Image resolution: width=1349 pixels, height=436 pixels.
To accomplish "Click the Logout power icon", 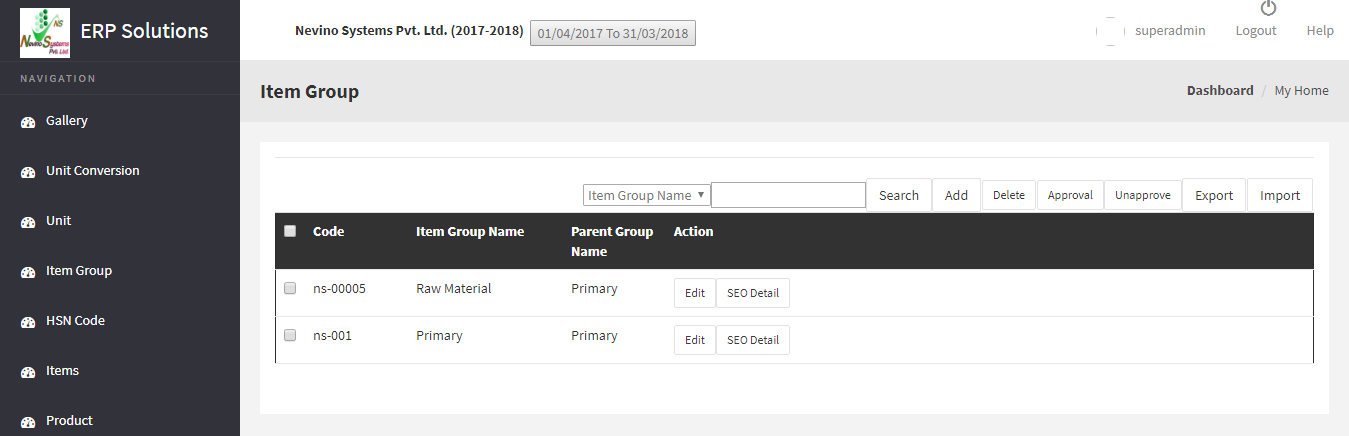I will (1268, 9).
